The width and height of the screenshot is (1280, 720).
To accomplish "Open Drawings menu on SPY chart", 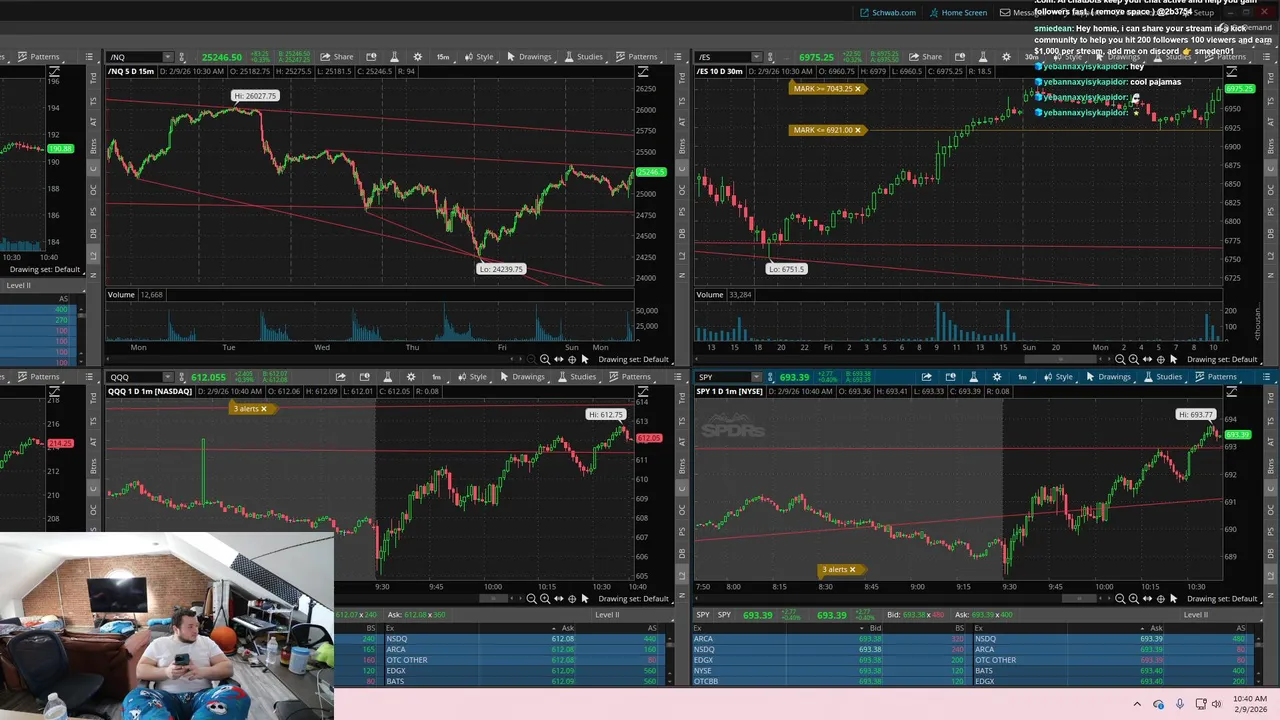I will [x=1108, y=377].
